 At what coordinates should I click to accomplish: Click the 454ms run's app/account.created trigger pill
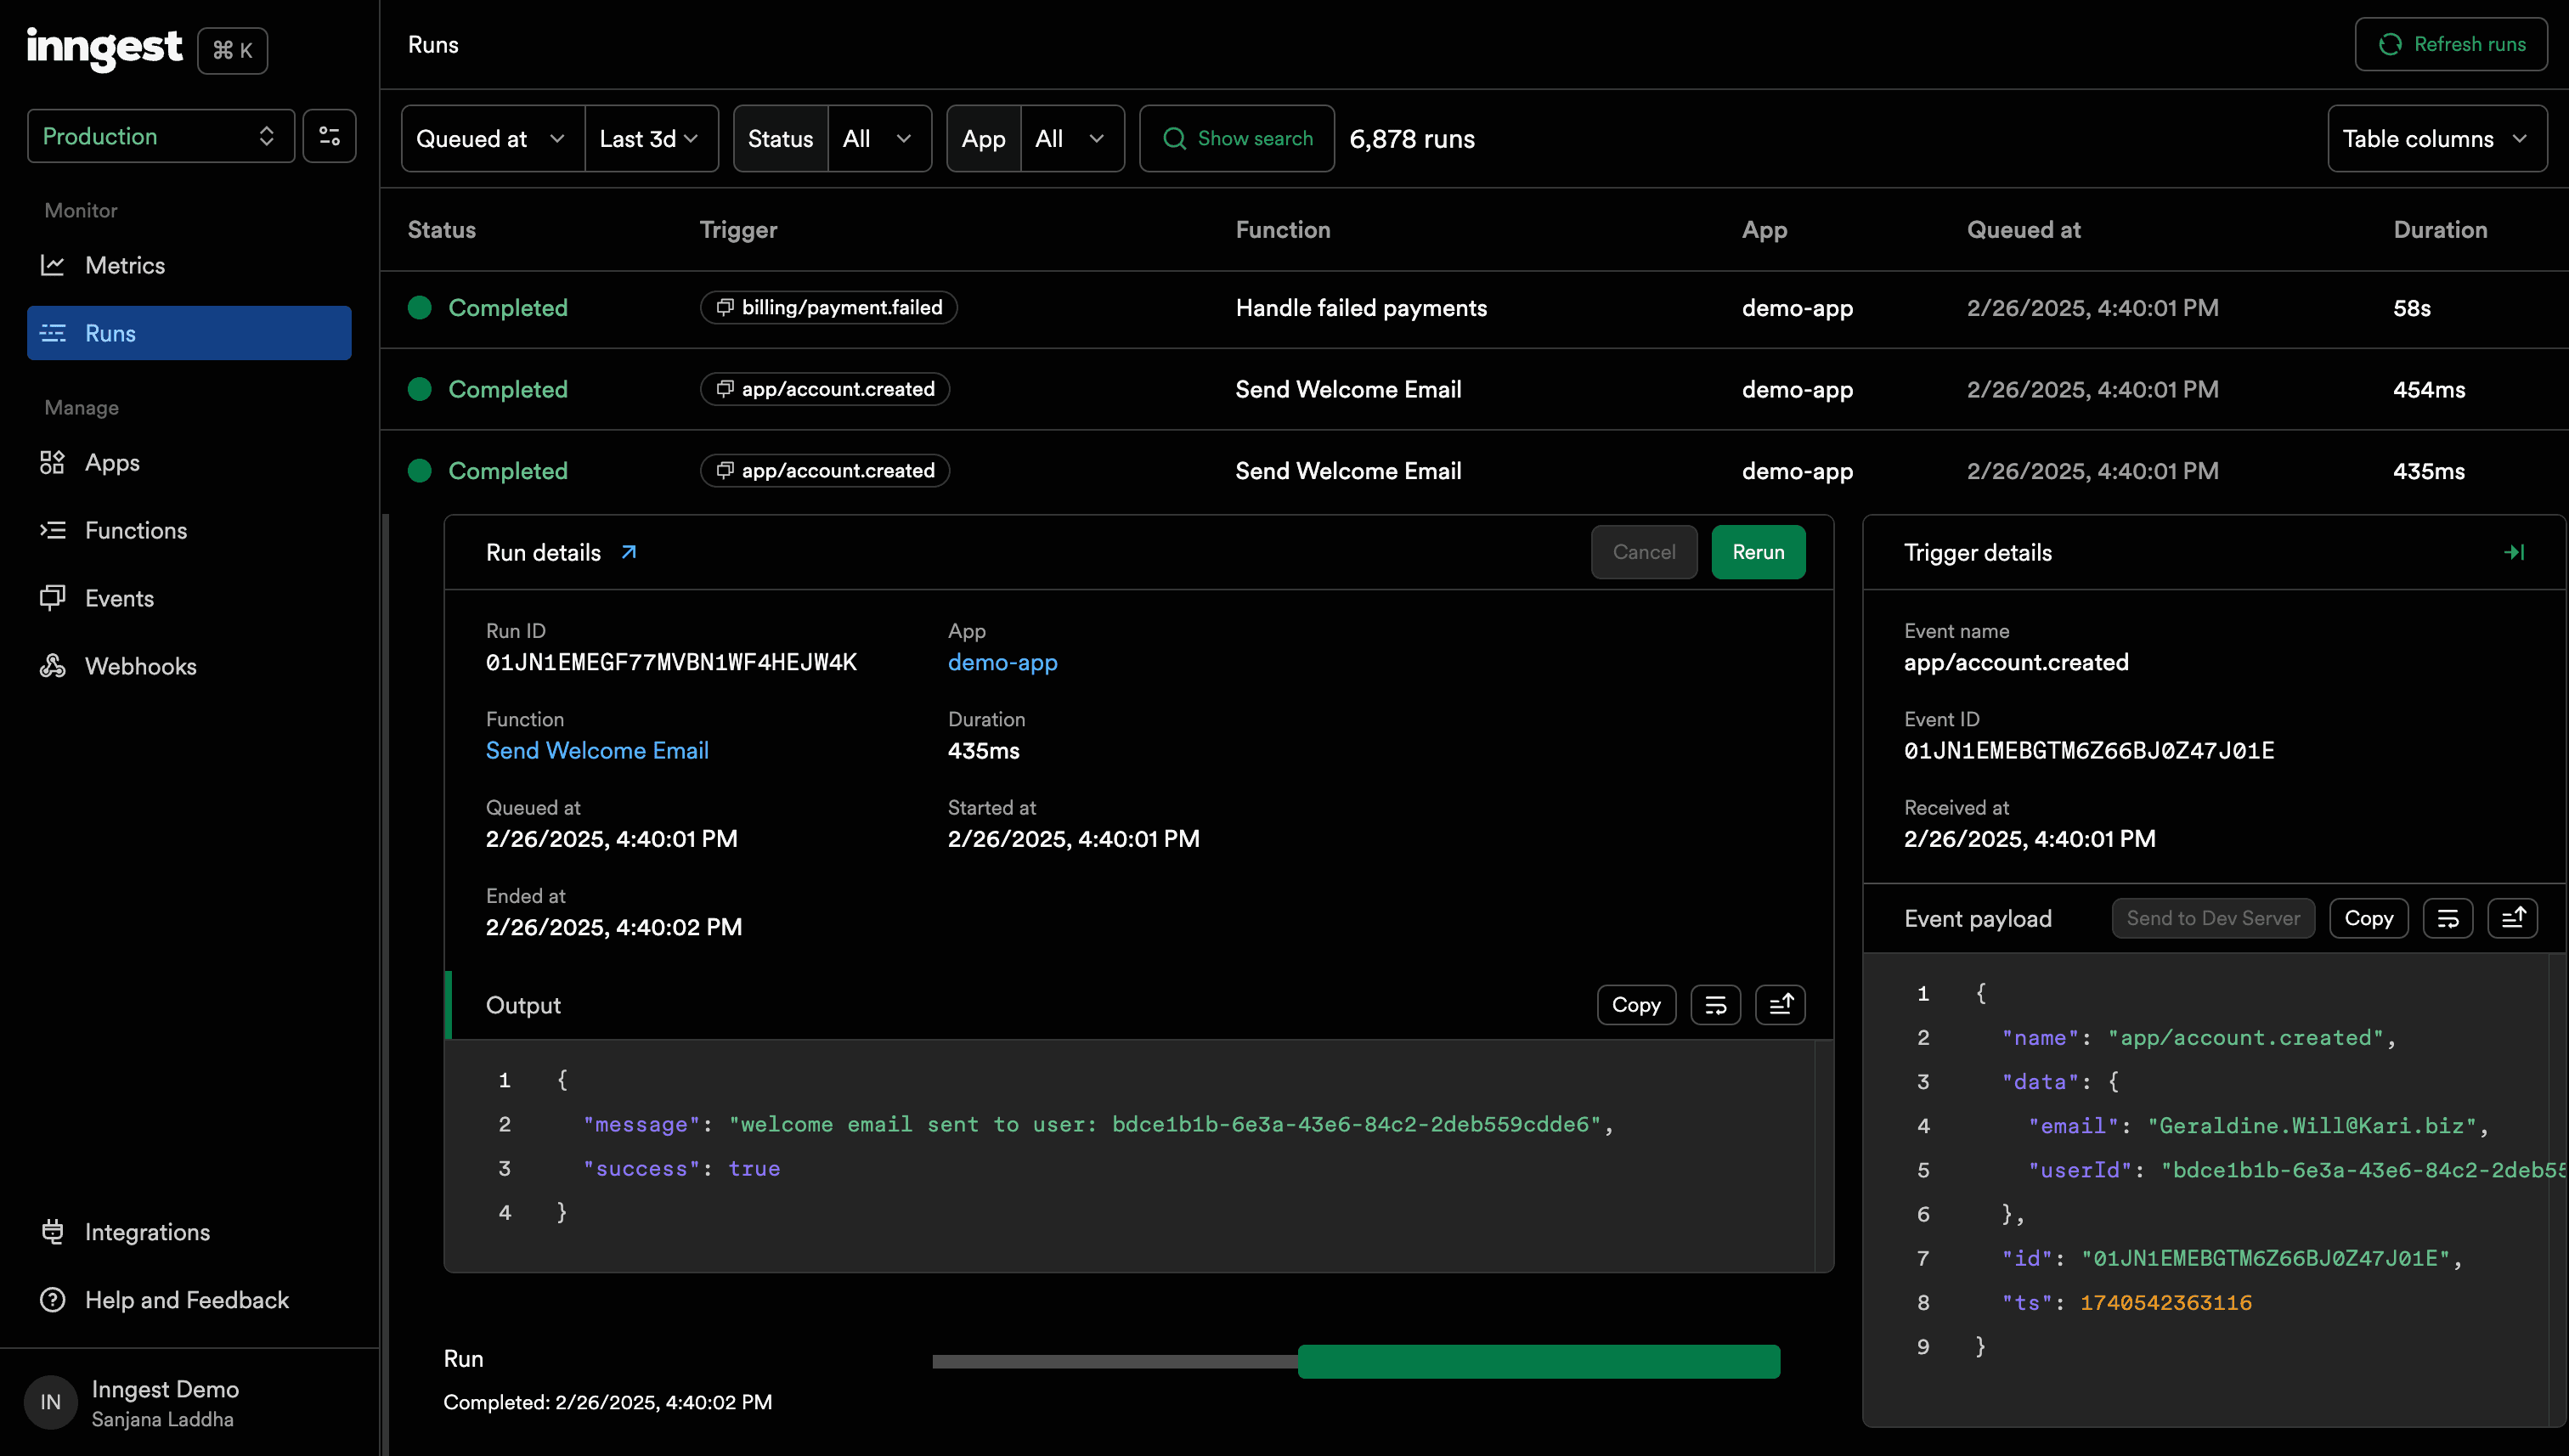[x=825, y=389]
